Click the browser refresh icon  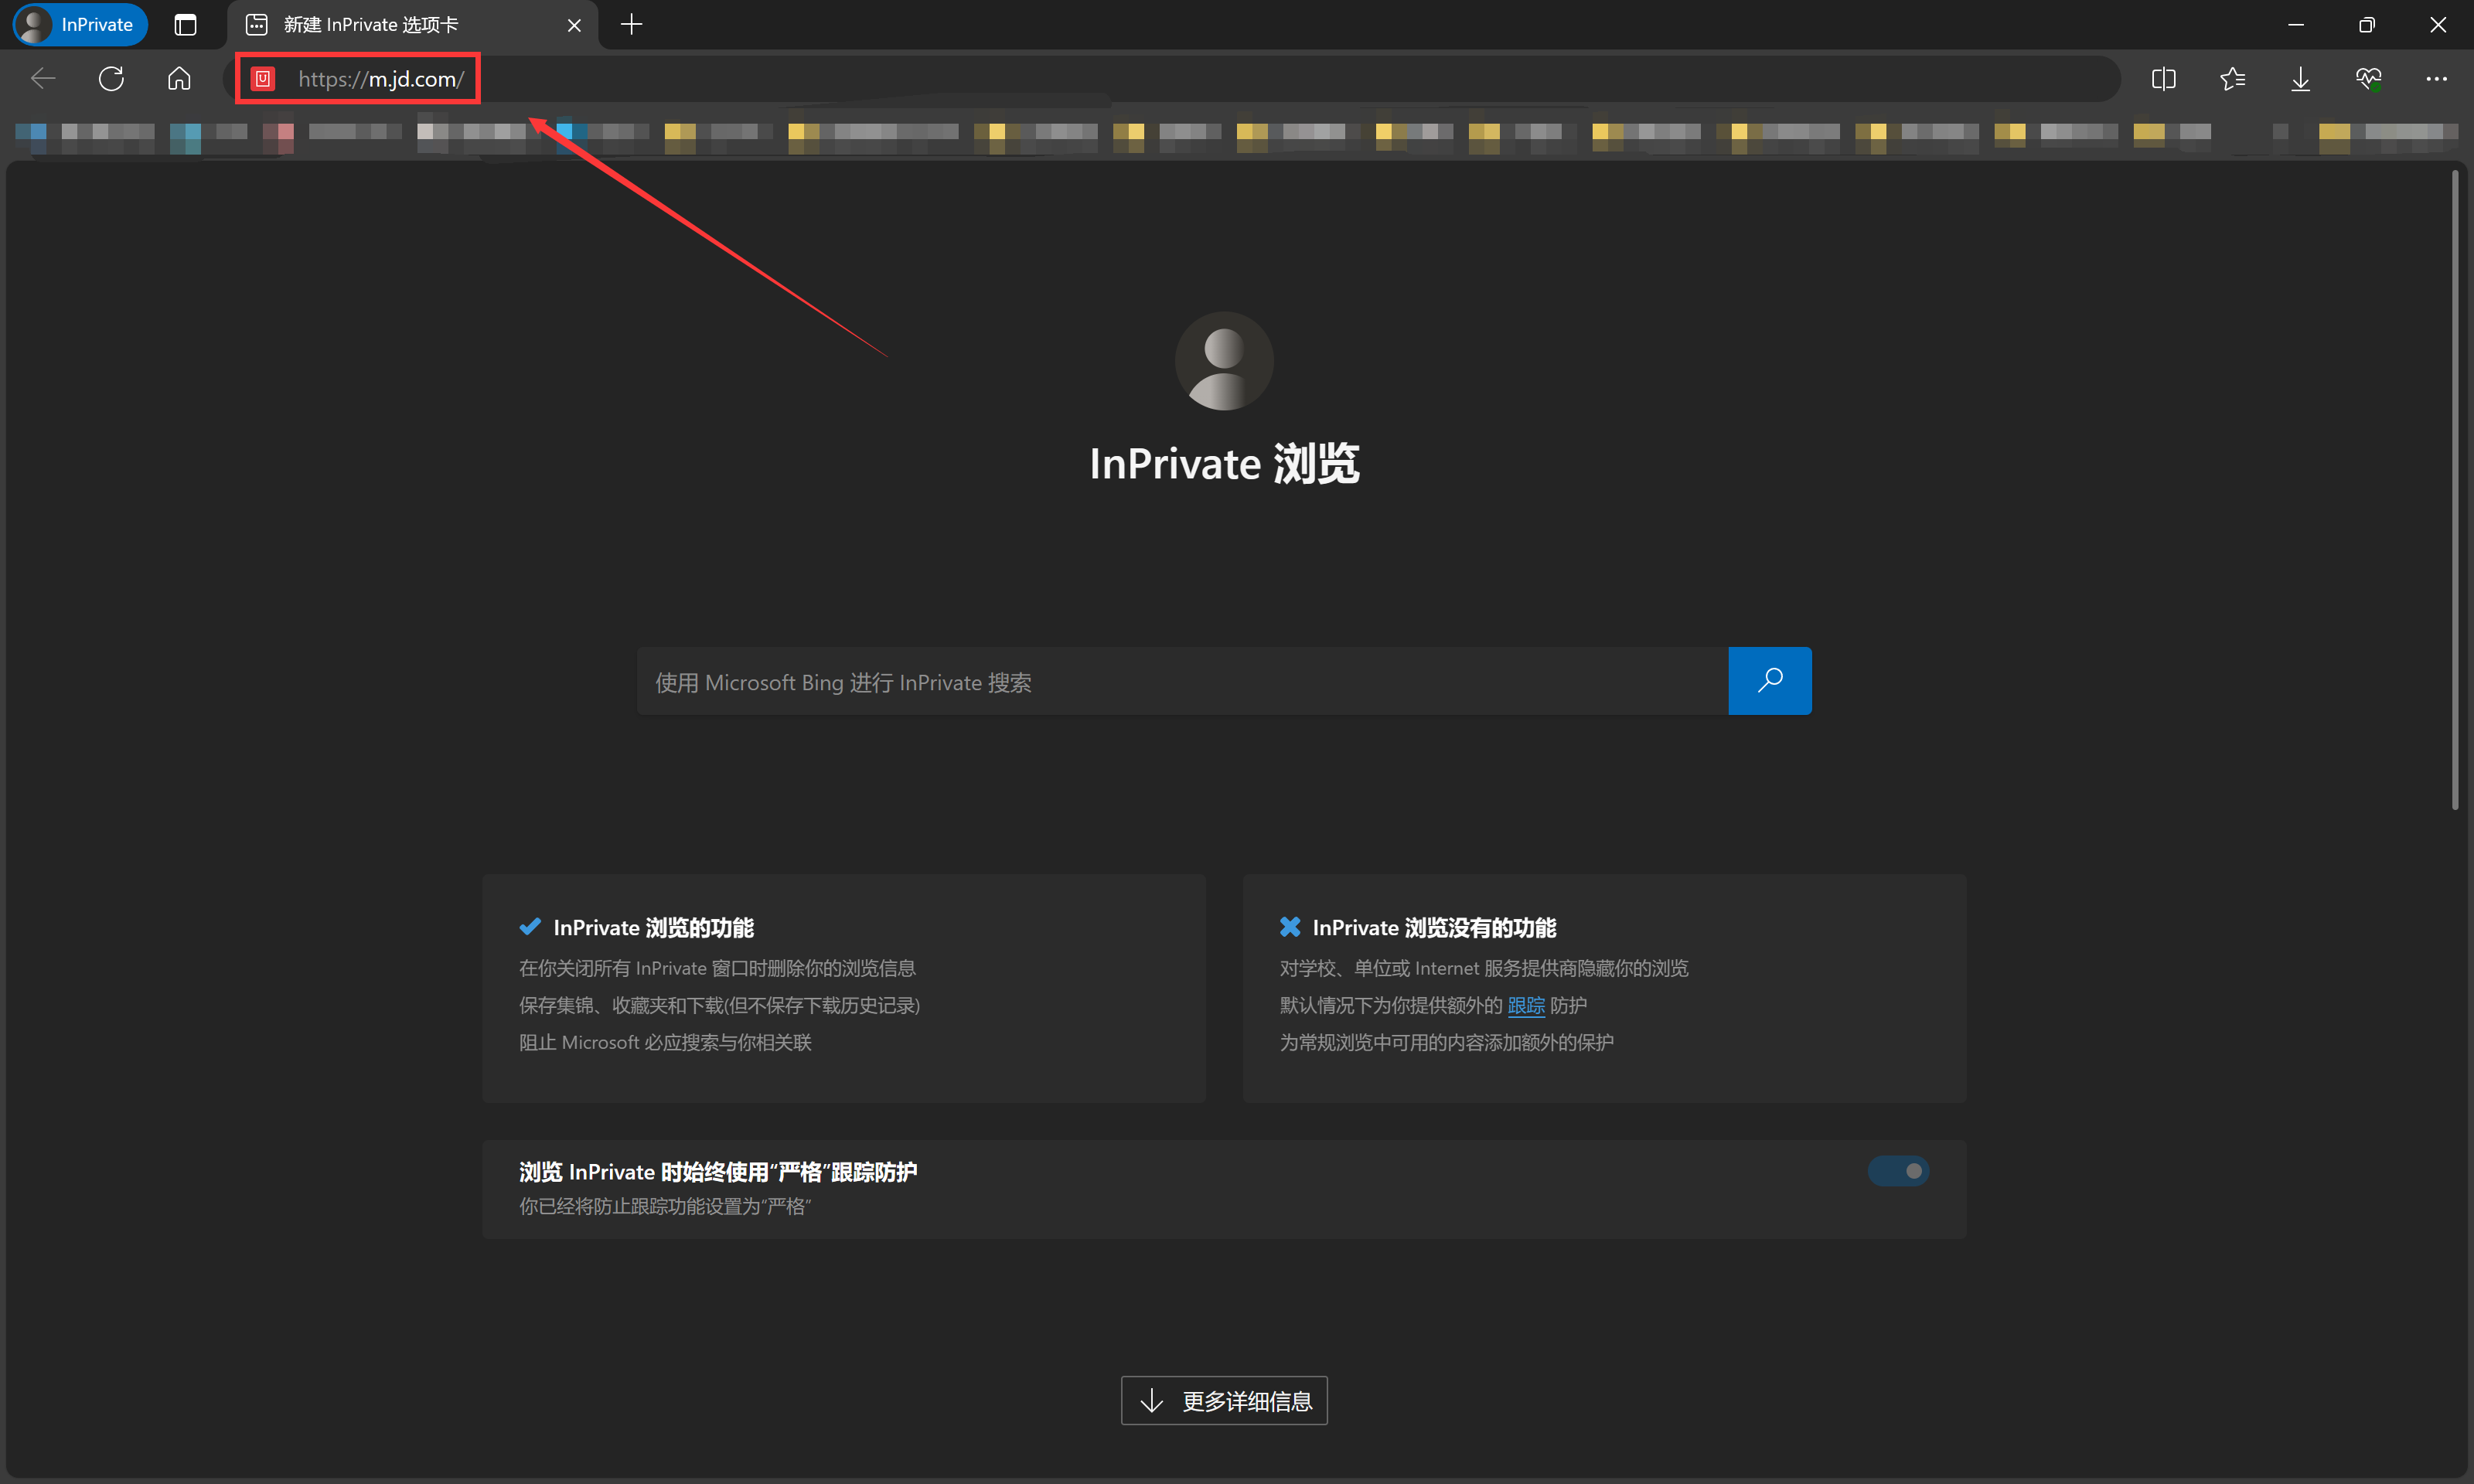point(111,79)
